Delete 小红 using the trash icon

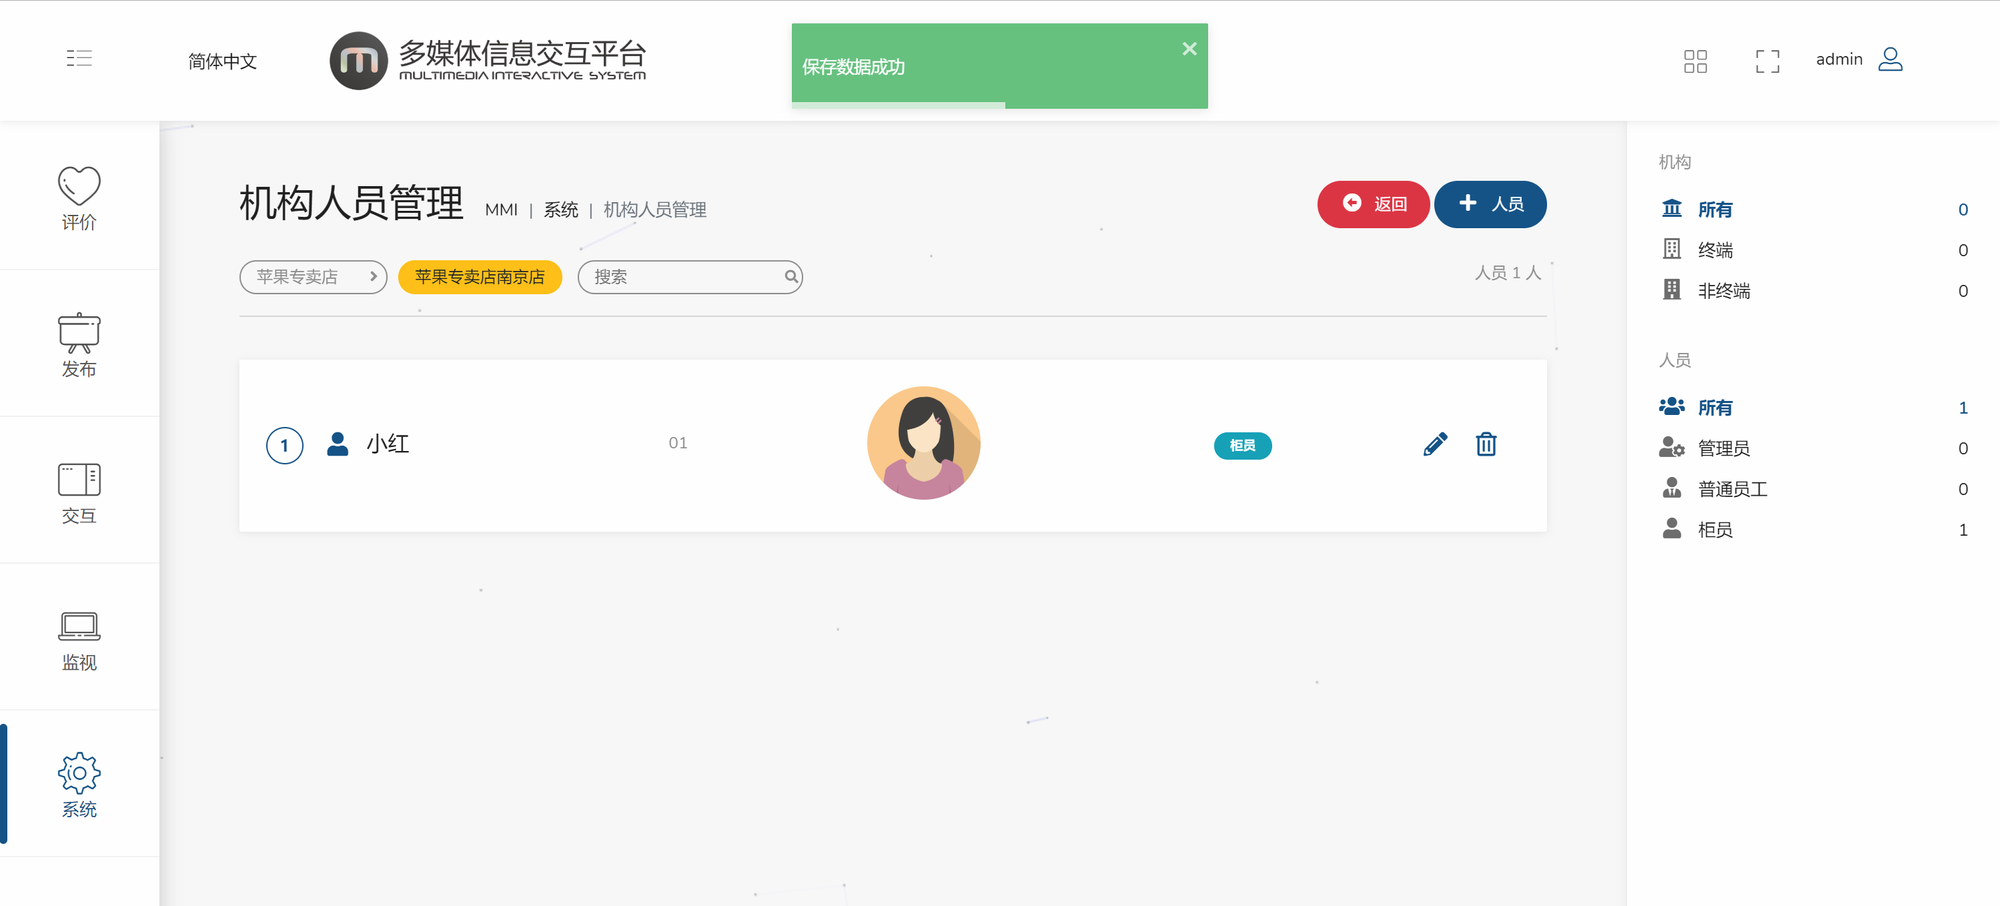pyautogui.click(x=1486, y=444)
